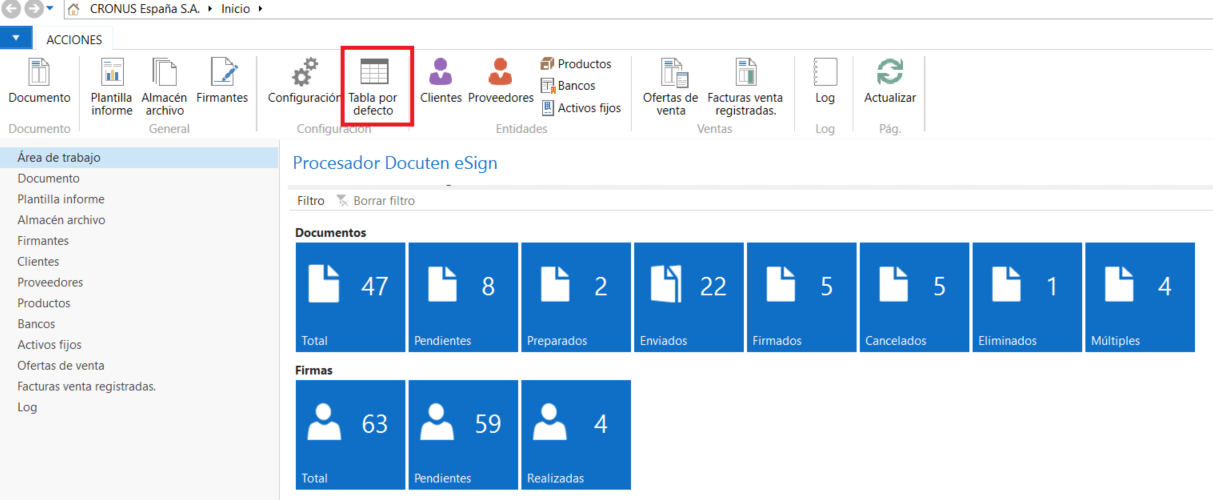Select Plantilla informe in navigation pane
Screen dimensions: 1213x500
point(139,199)
